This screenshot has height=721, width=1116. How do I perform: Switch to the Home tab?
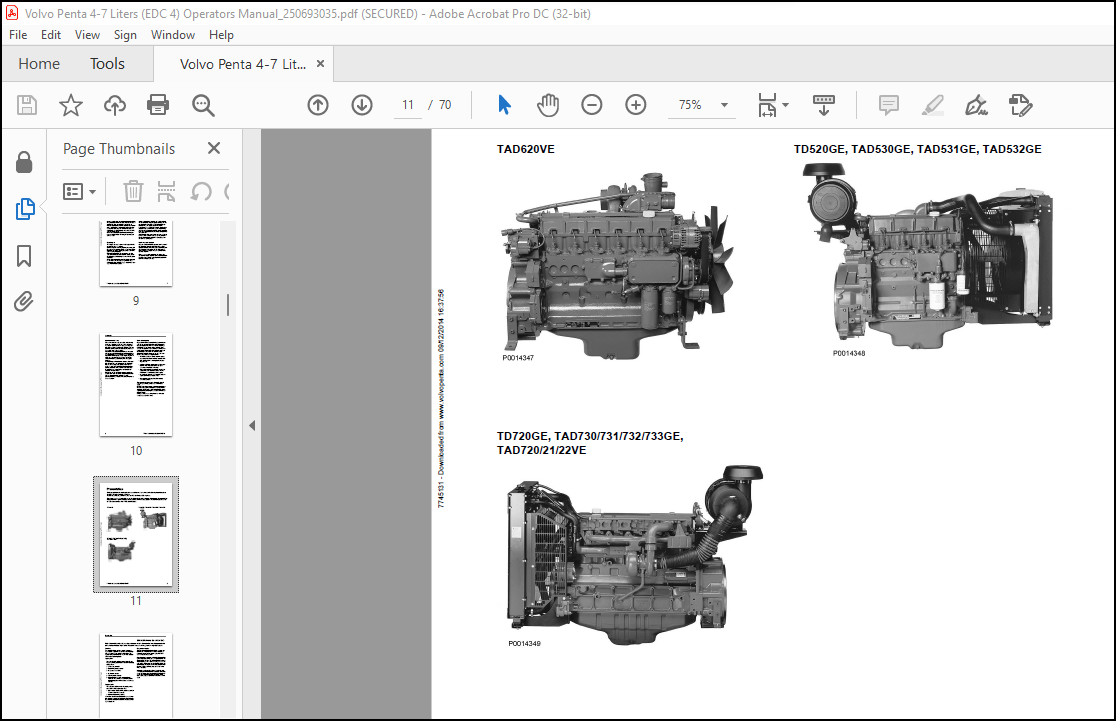[x=39, y=64]
